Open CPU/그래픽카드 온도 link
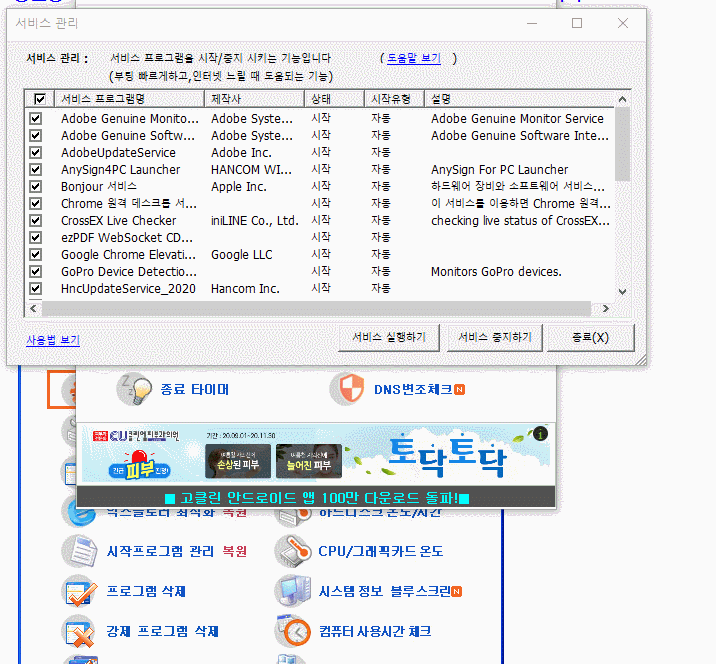Image resolution: width=716 pixels, height=664 pixels. tap(381, 551)
